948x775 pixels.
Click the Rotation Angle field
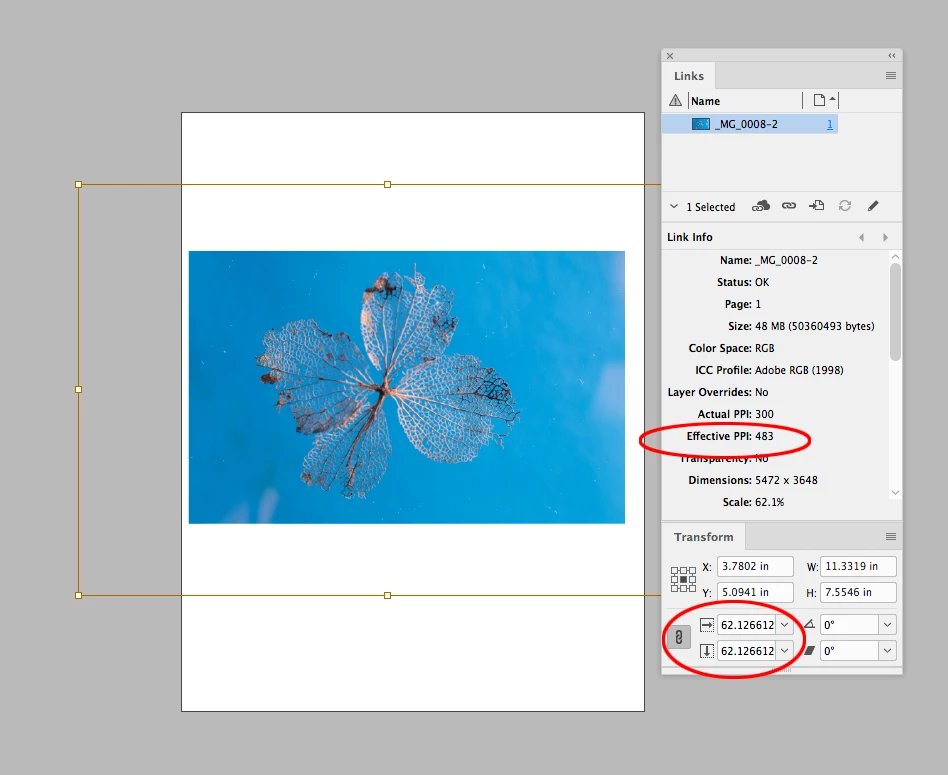(x=849, y=625)
